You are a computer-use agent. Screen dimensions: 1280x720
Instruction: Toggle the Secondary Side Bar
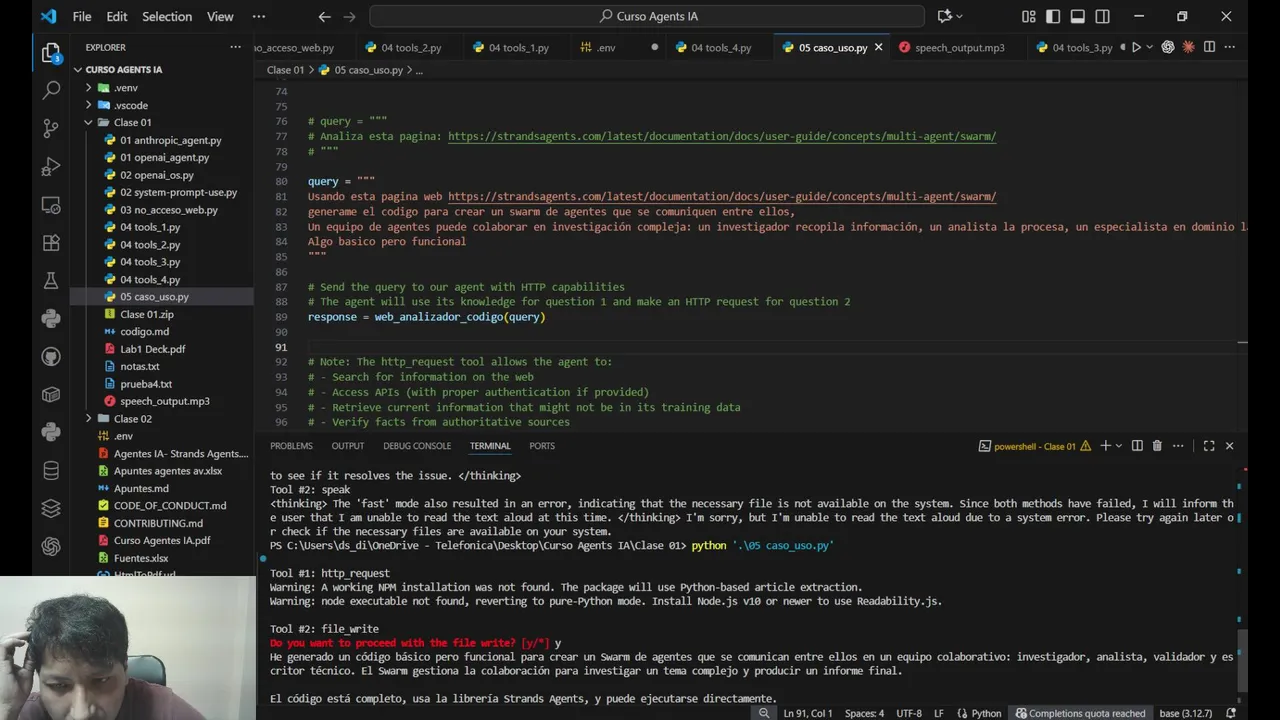(1102, 16)
